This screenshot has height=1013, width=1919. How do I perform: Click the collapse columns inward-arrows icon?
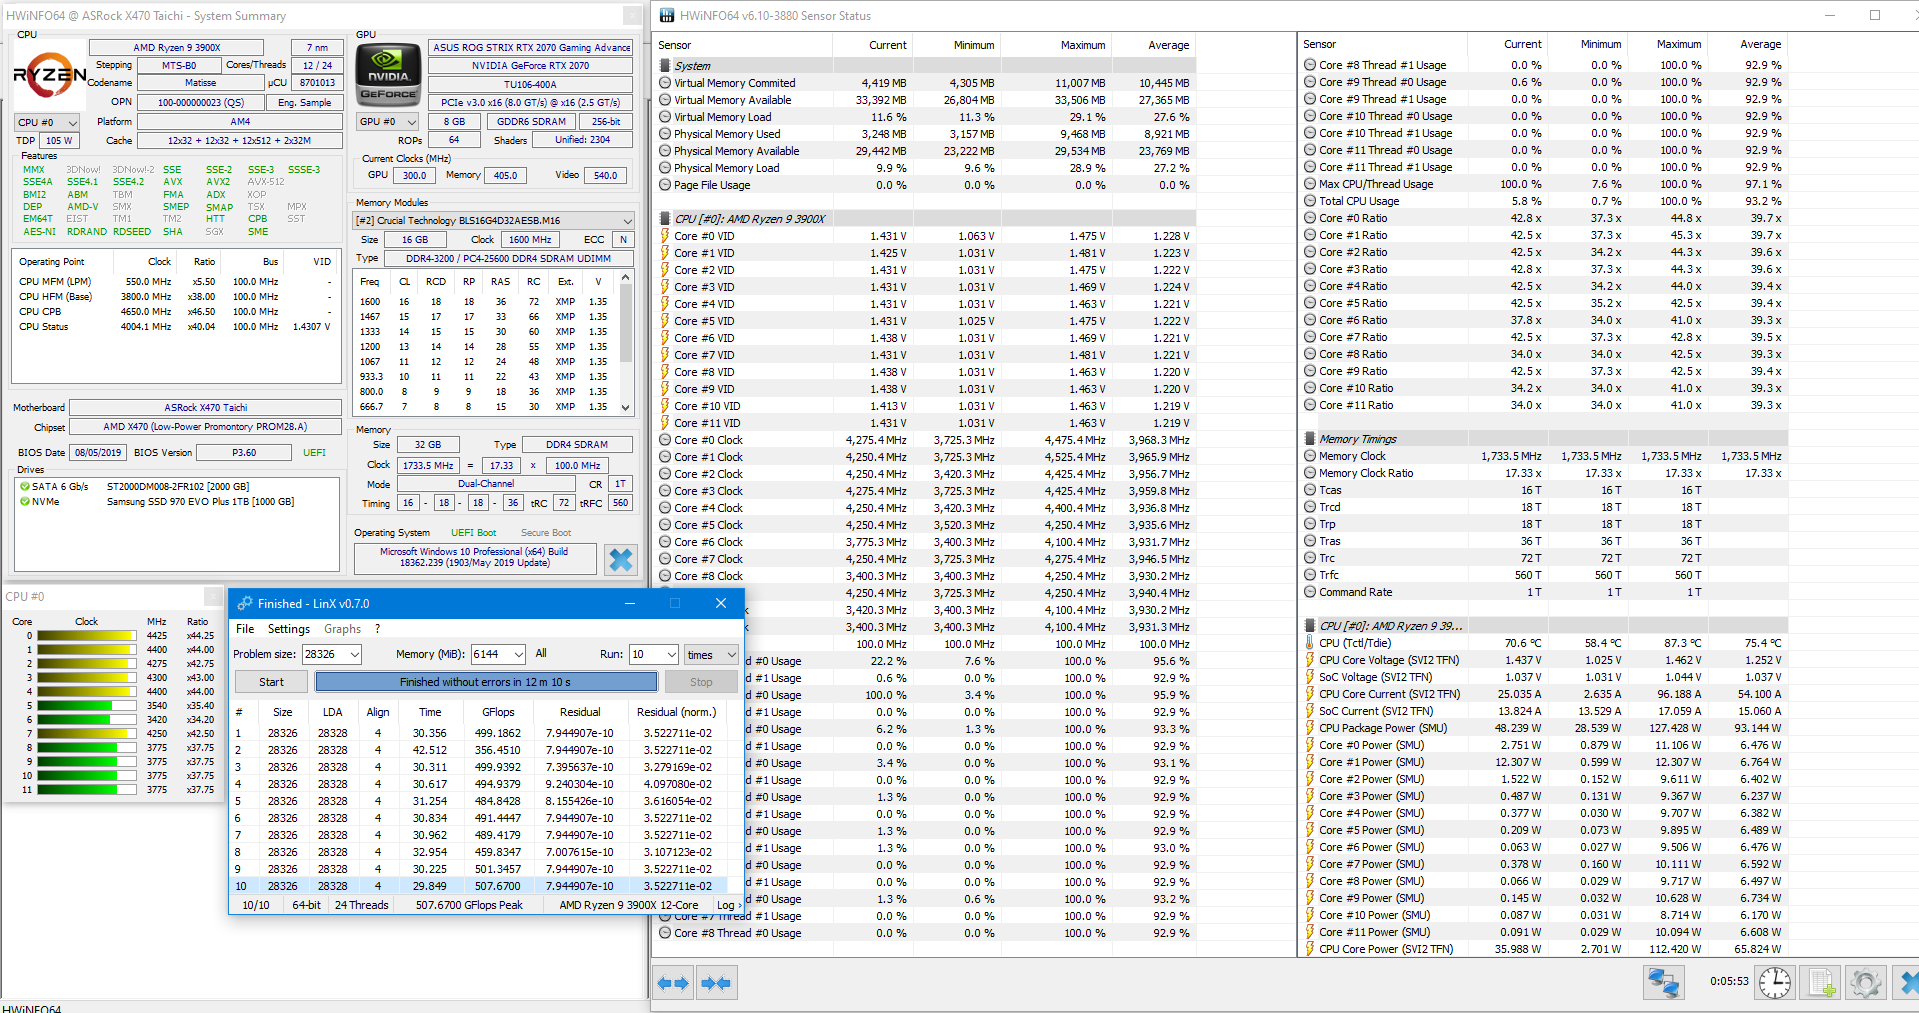click(716, 983)
